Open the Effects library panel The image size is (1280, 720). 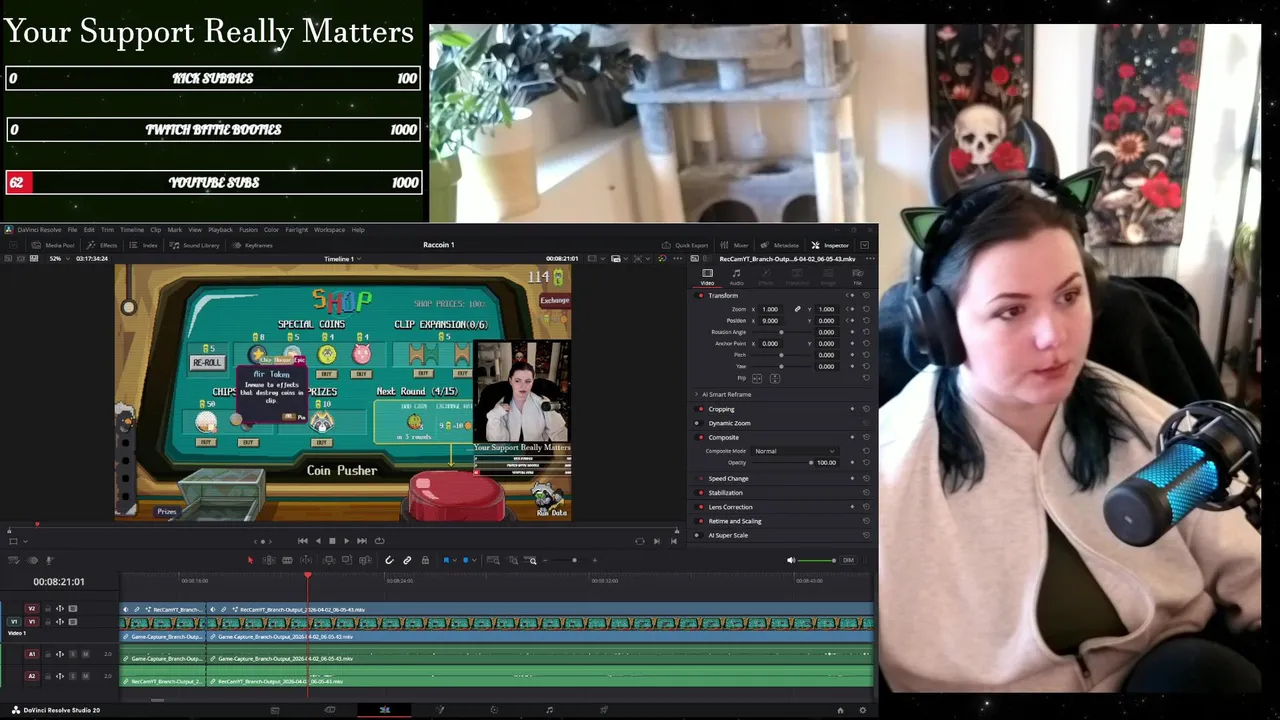[103, 245]
